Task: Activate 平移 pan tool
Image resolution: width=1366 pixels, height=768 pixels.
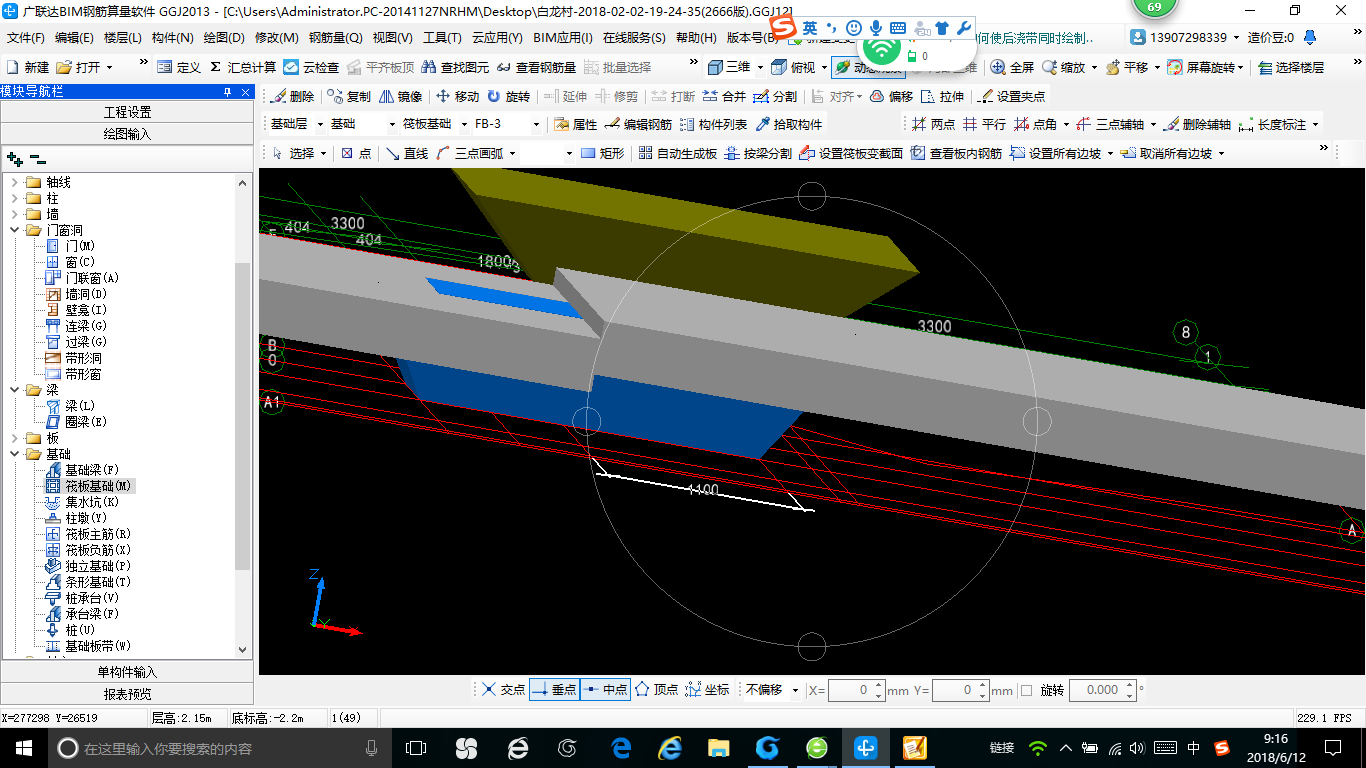Action: click(1127, 67)
